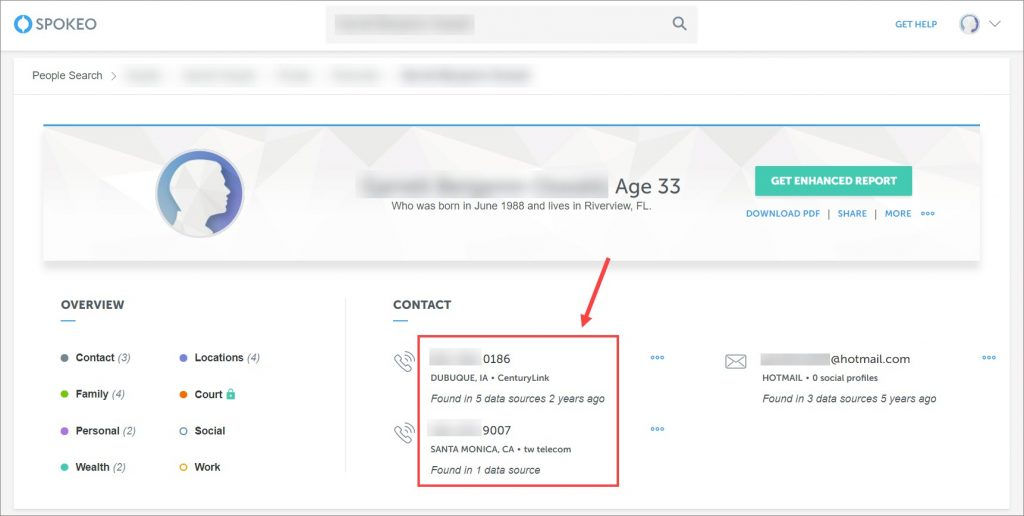Click the Age 33 text
This screenshot has width=1024, height=516.
(648, 187)
